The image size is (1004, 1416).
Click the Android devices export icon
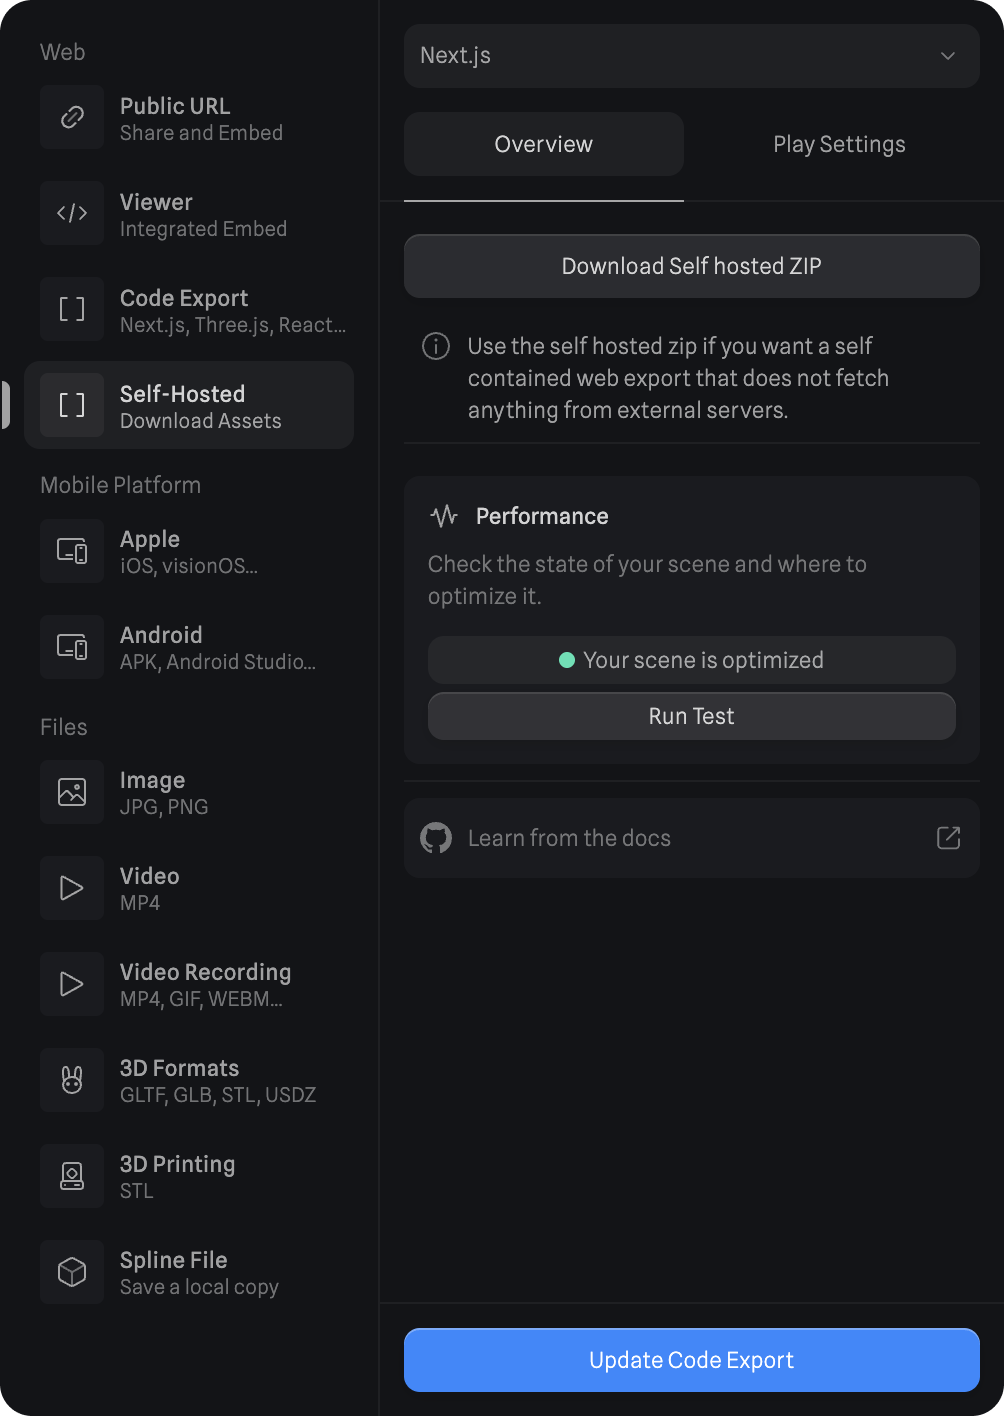pyautogui.click(x=72, y=647)
